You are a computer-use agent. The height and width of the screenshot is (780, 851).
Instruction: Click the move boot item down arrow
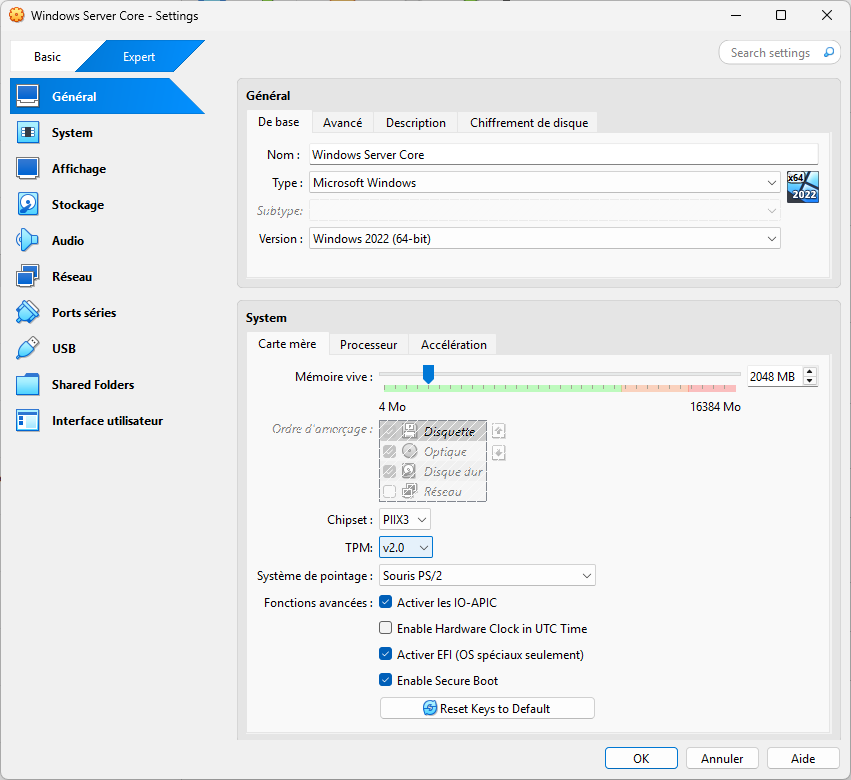coord(498,452)
